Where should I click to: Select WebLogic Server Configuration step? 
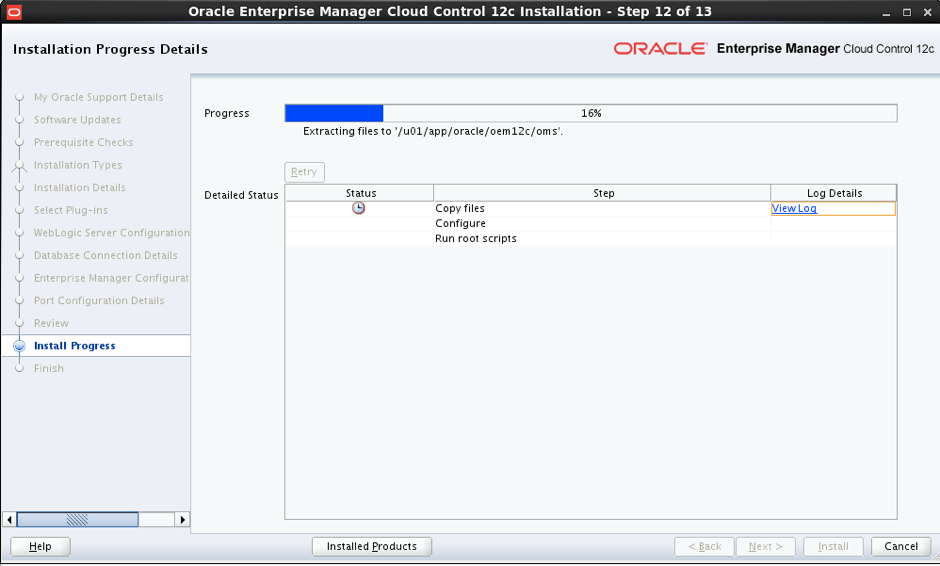(x=112, y=233)
